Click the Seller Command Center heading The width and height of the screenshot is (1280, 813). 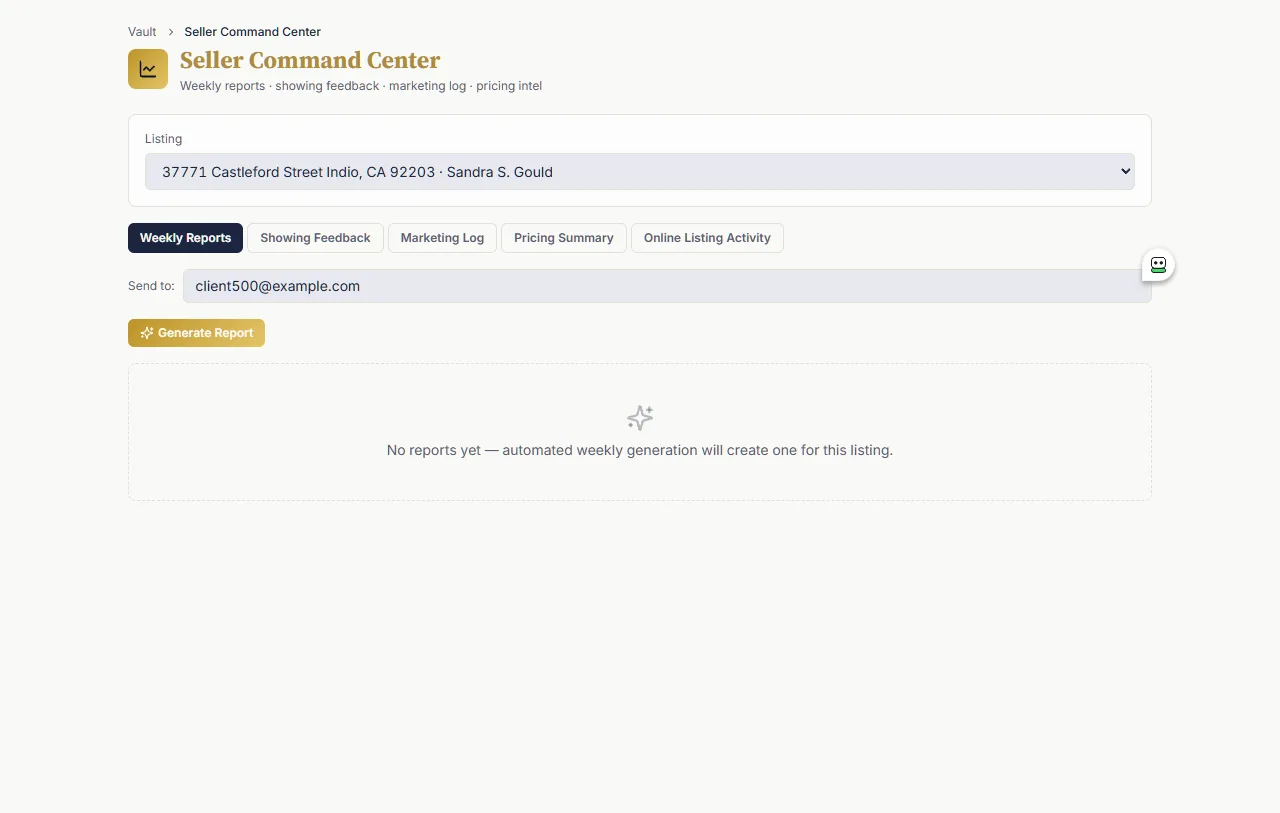coord(310,61)
